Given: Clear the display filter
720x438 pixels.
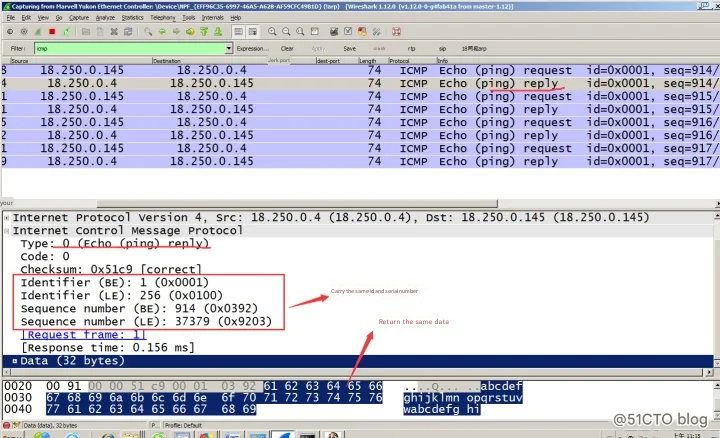Looking at the screenshot, I should pos(287,48).
